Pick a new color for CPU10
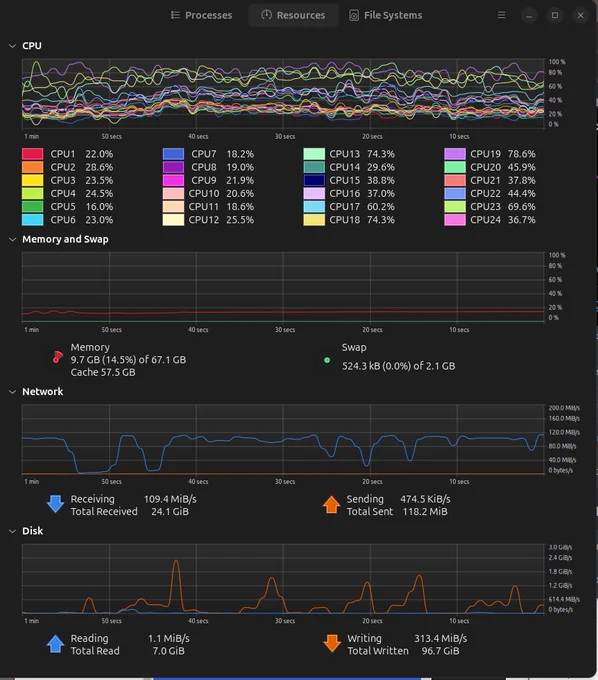 pyautogui.click(x=173, y=193)
